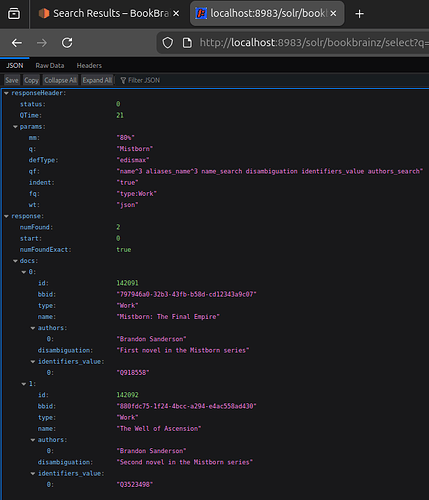Collapse the params node
The height and width of the screenshot is (500, 429).
[15, 127]
